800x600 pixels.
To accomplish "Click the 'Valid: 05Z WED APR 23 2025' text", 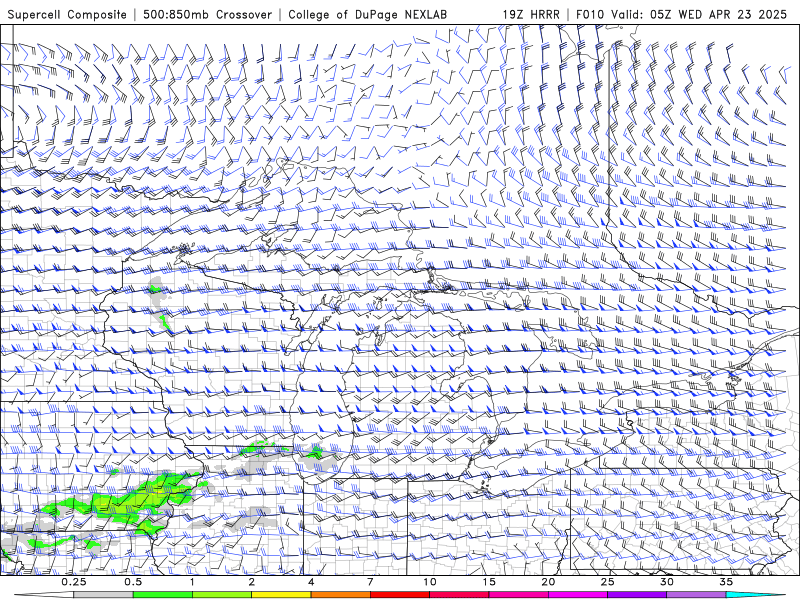I will point(699,14).
